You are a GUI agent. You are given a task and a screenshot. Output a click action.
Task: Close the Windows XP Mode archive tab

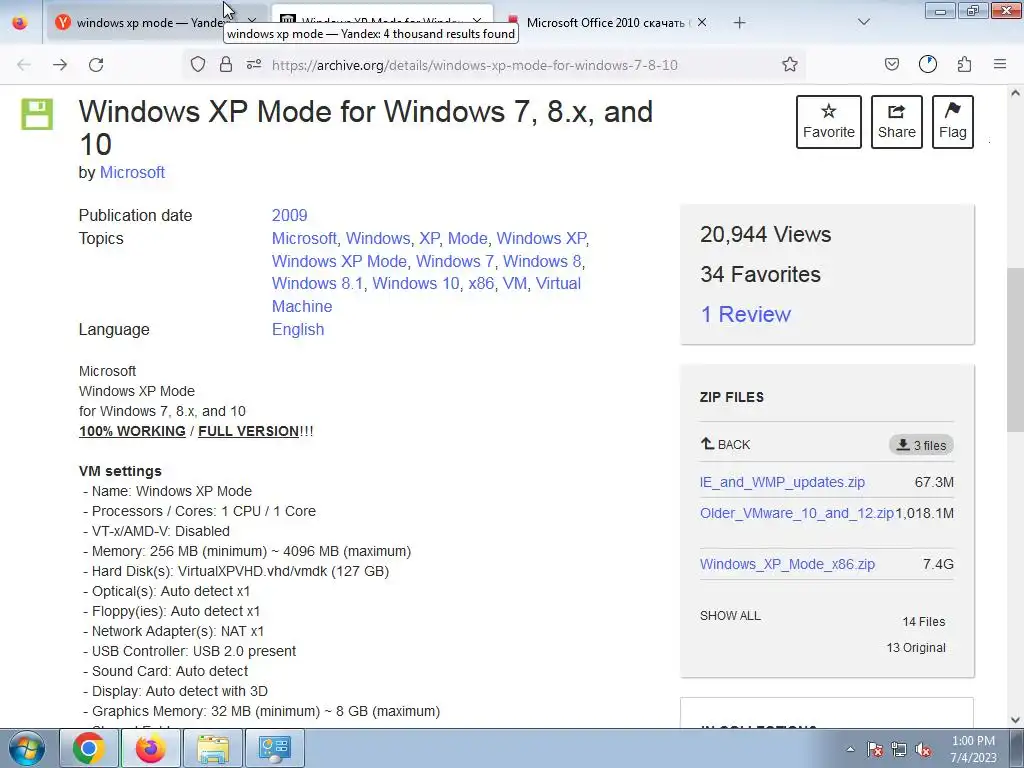tap(477, 20)
